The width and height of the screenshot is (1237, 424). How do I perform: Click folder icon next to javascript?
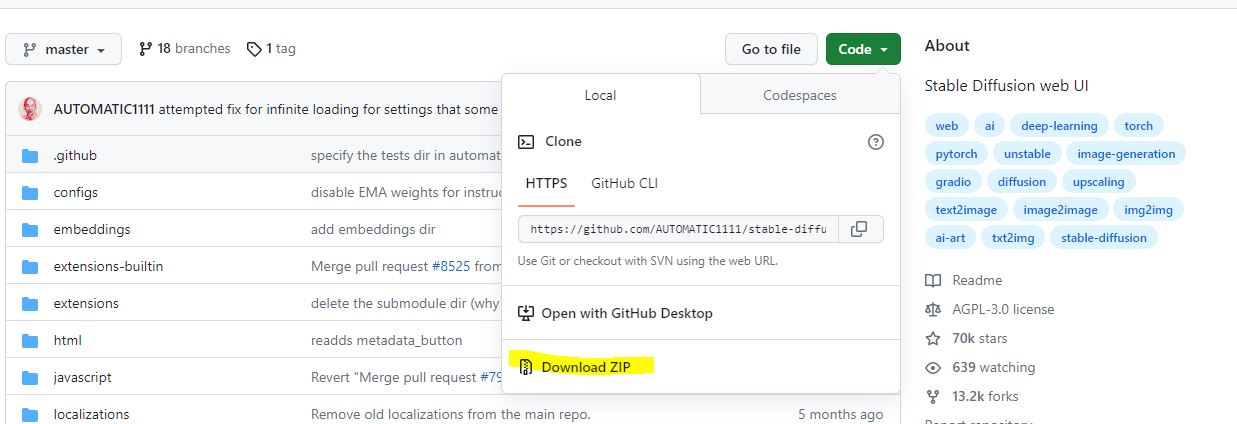tap(30, 377)
